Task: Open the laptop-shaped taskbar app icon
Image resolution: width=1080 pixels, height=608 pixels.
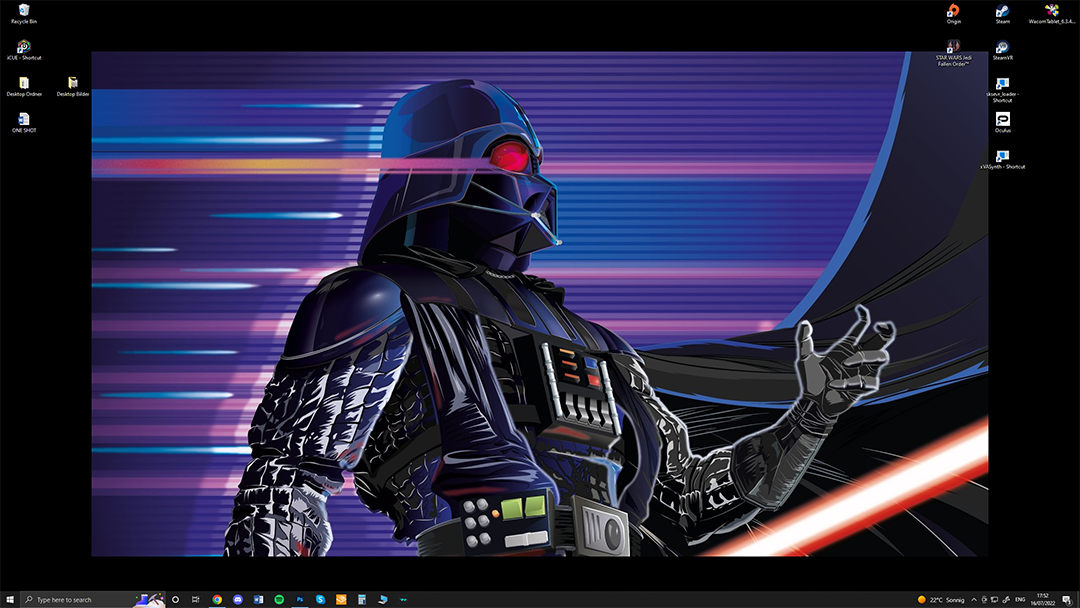Action: (x=382, y=599)
